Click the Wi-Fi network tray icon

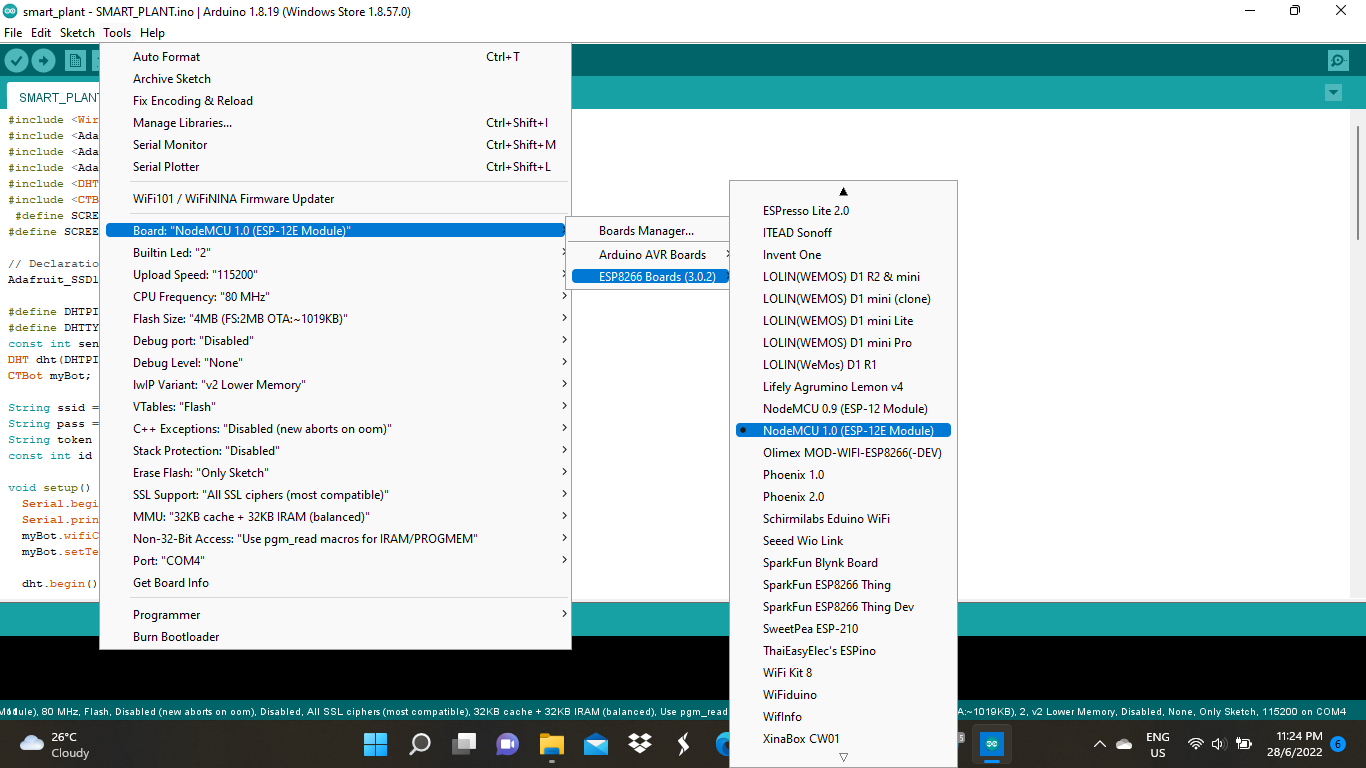[x=1196, y=744]
